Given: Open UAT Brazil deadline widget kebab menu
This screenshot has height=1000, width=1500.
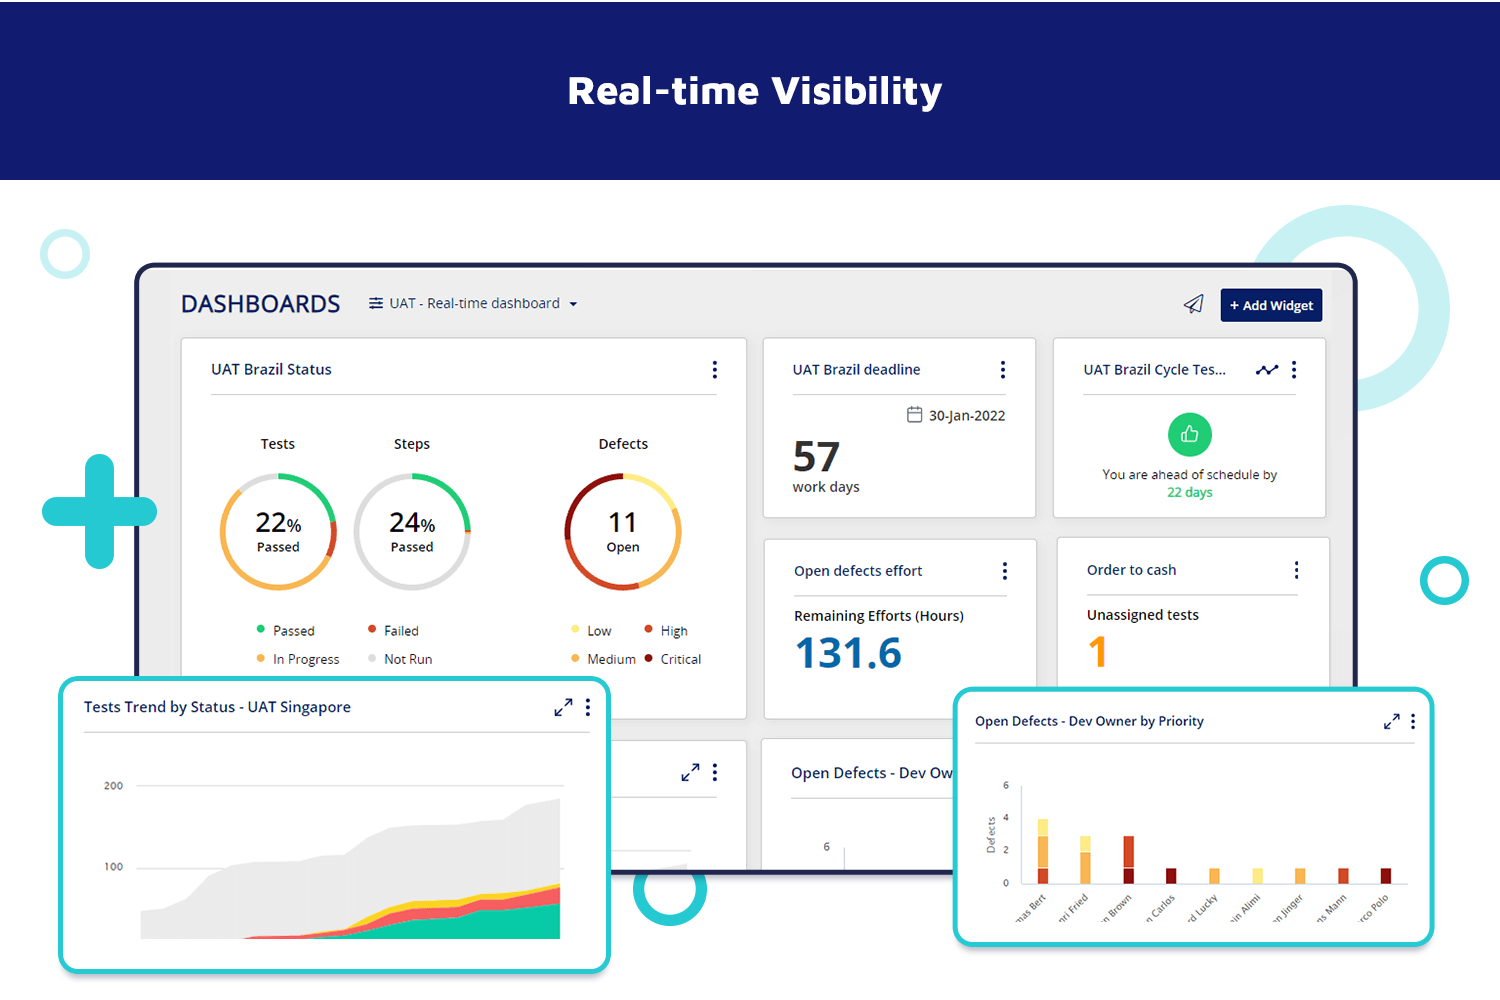Looking at the screenshot, I should click(1003, 370).
